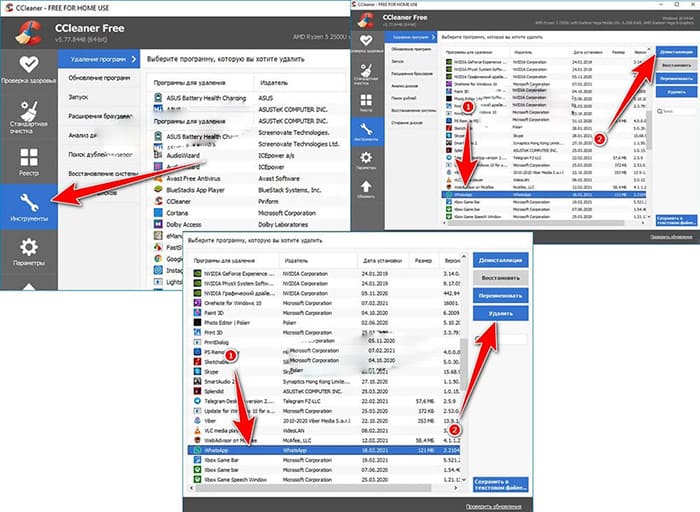Open Анализ дисков in top-right window submenu
Screen dimensions: 700x512
(x=404, y=86)
